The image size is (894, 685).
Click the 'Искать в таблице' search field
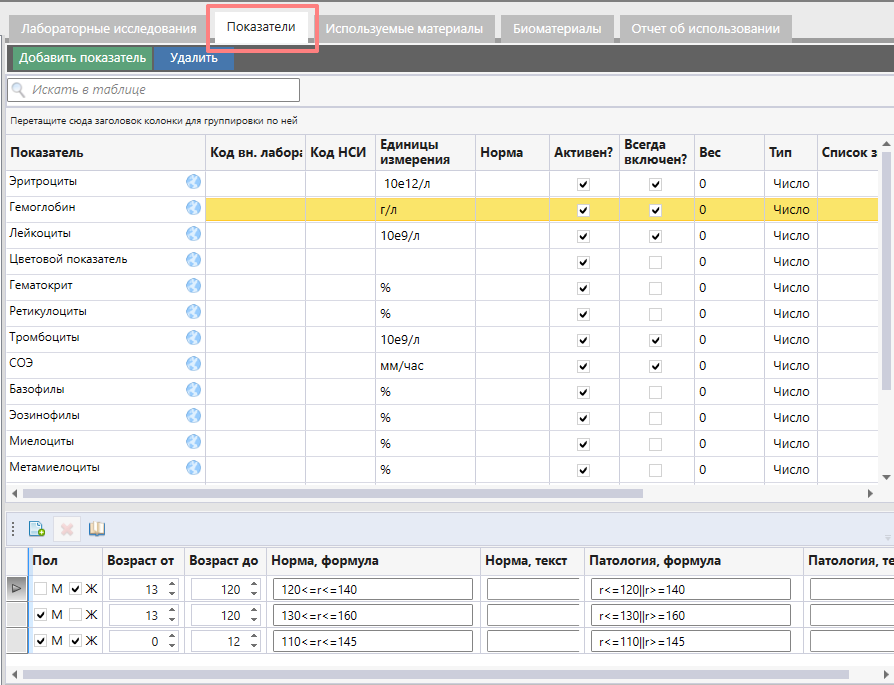pos(160,90)
